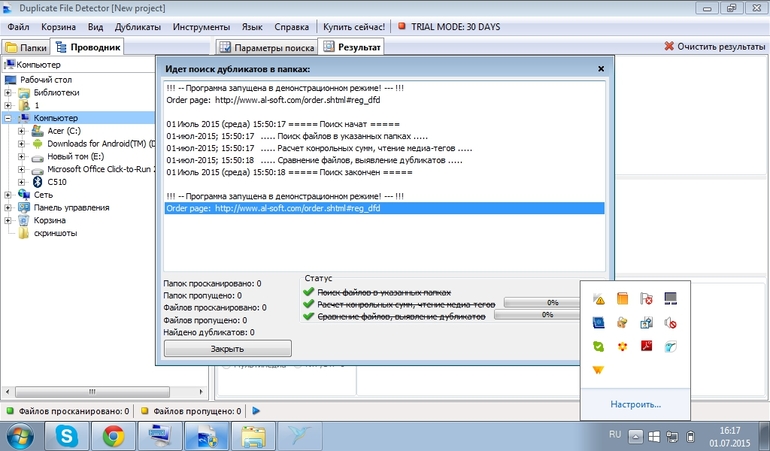Viewport: 770px width, 451px height.
Task: Click the muted volume tray icon
Action: tap(671, 322)
